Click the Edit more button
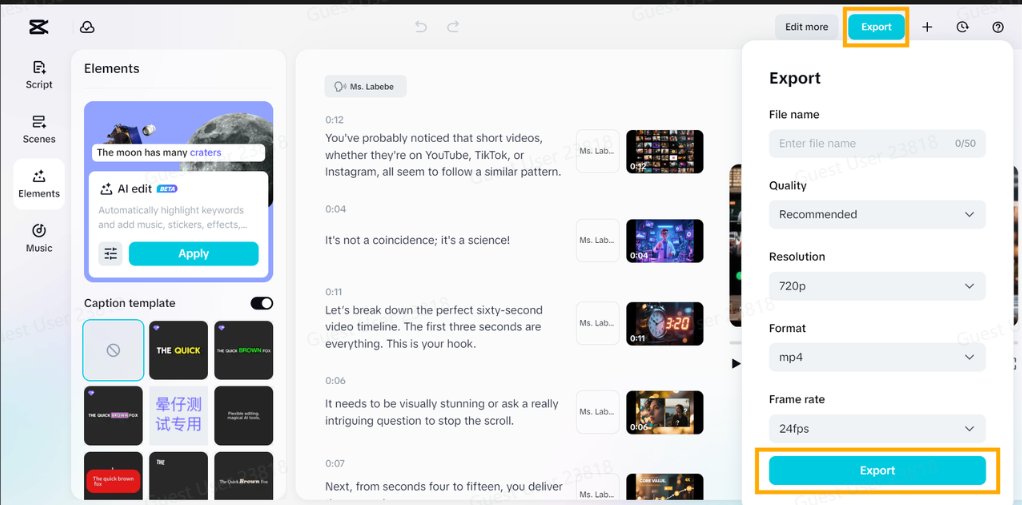Screen dimensions: 1022x505 click(x=806, y=27)
